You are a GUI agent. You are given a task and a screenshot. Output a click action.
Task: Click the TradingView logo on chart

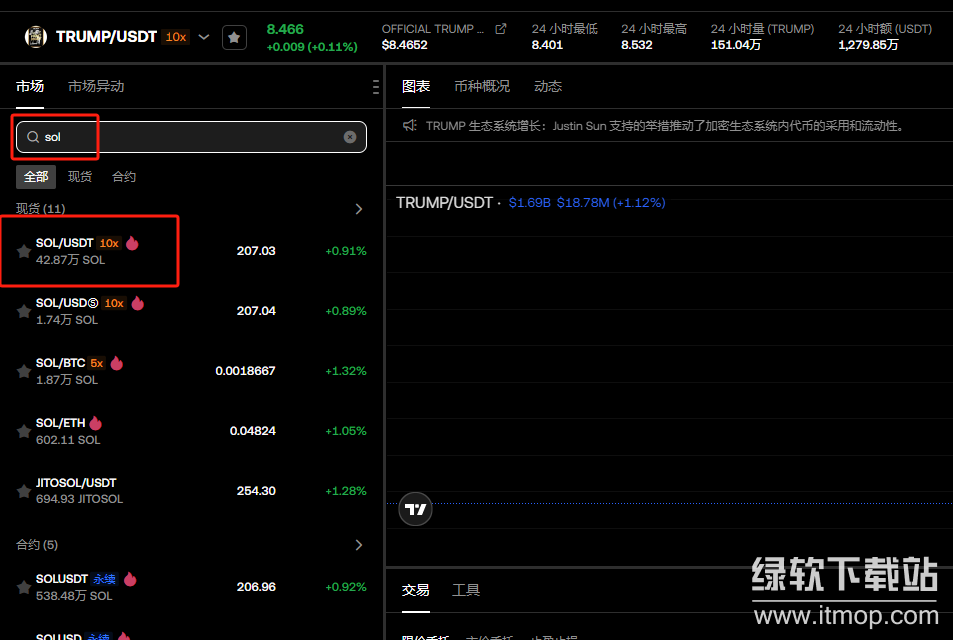click(415, 509)
